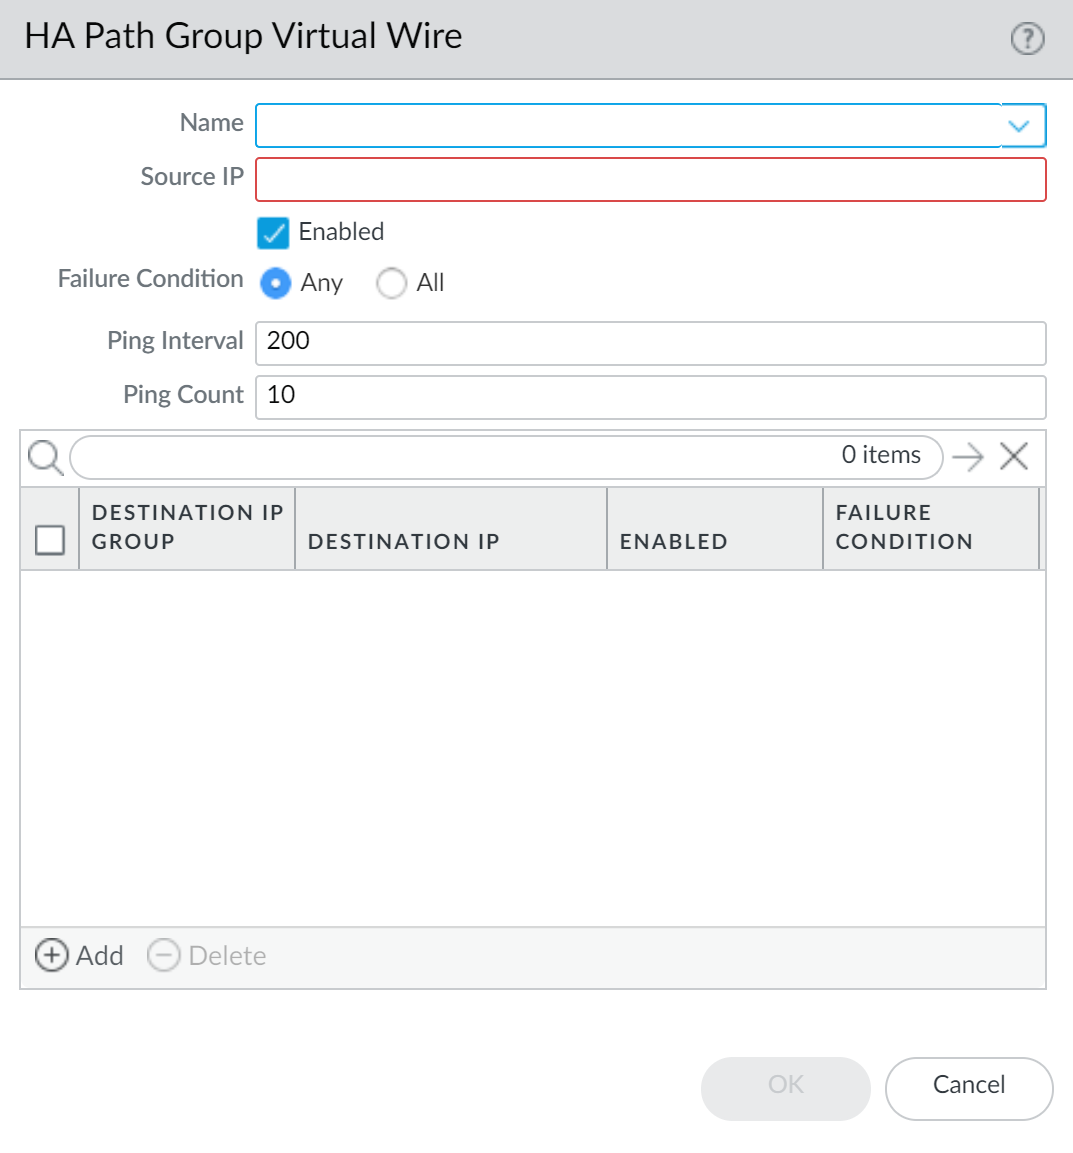Click into the Ping Interval field

pyautogui.click(x=650, y=343)
